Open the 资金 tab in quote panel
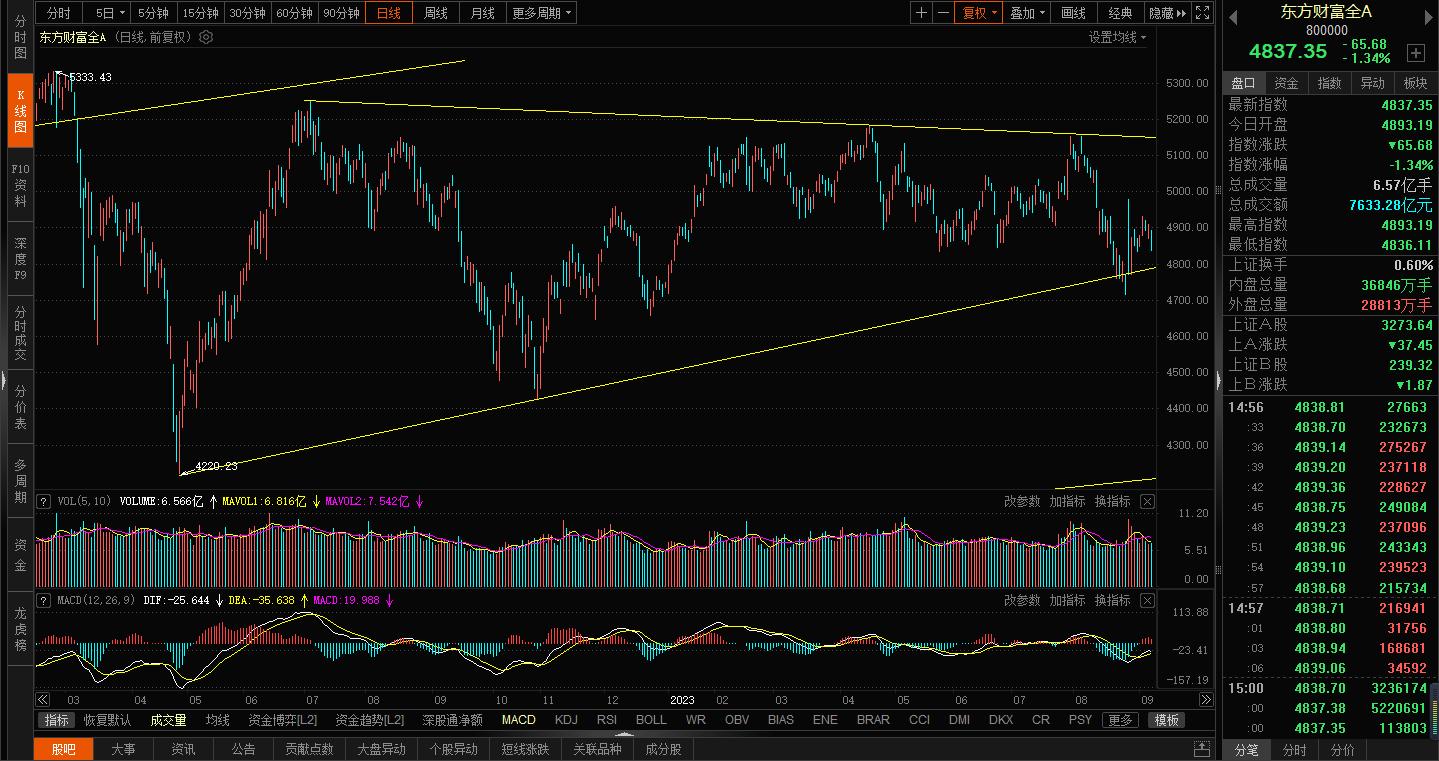The image size is (1439, 761). pyautogui.click(x=1287, y=83)
